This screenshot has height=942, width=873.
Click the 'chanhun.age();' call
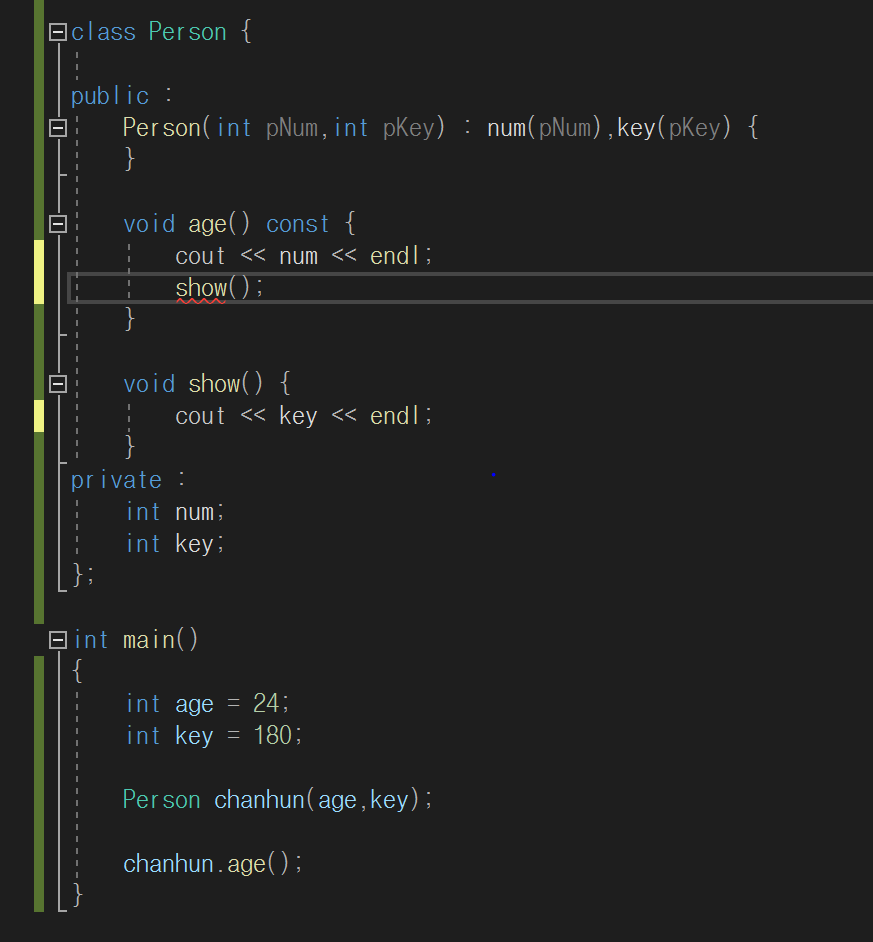[213, 865]
